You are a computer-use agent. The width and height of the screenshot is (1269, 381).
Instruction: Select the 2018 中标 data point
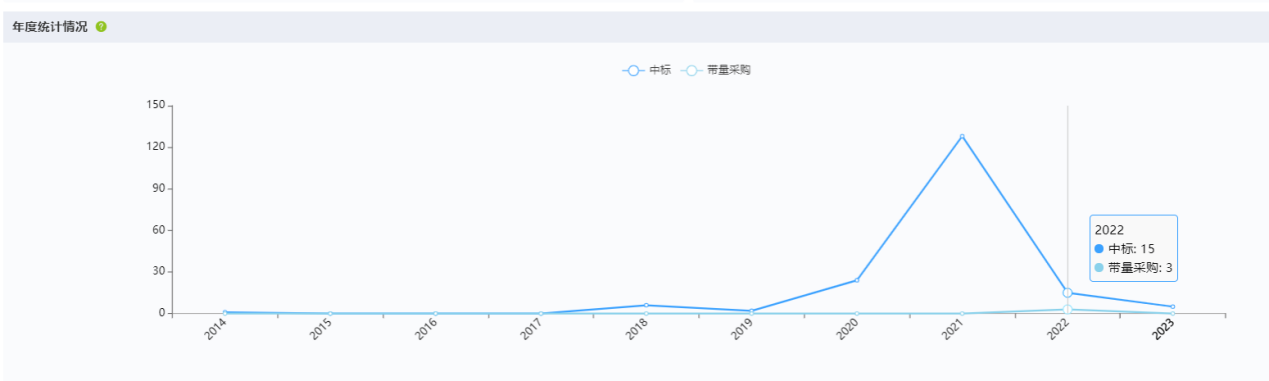coord(646,305)
